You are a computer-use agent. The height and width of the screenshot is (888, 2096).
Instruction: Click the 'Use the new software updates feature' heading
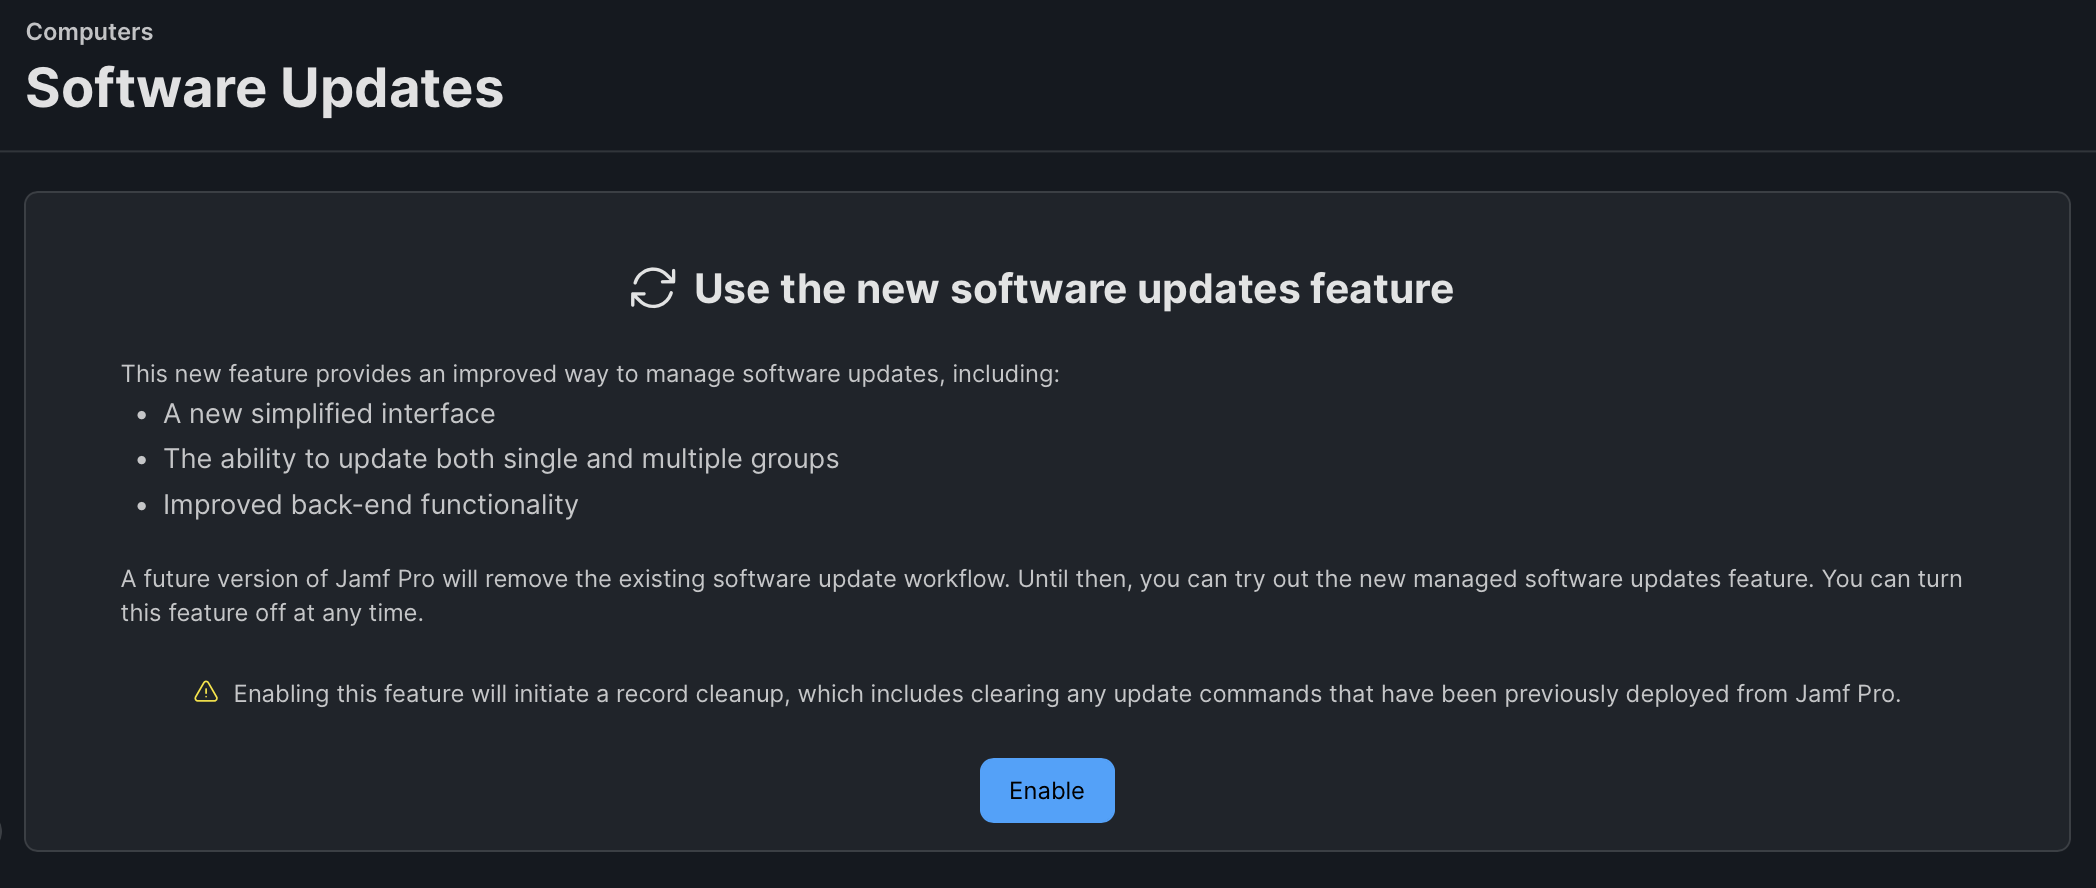click(x=1073, y=289)
